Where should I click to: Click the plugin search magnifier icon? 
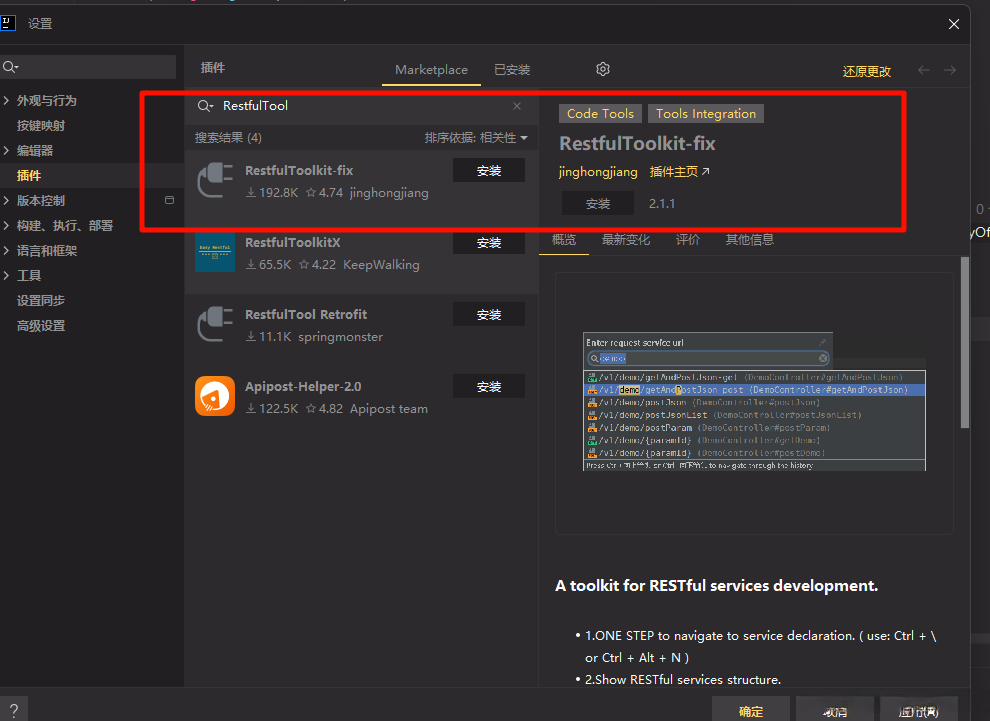[205, 106]
